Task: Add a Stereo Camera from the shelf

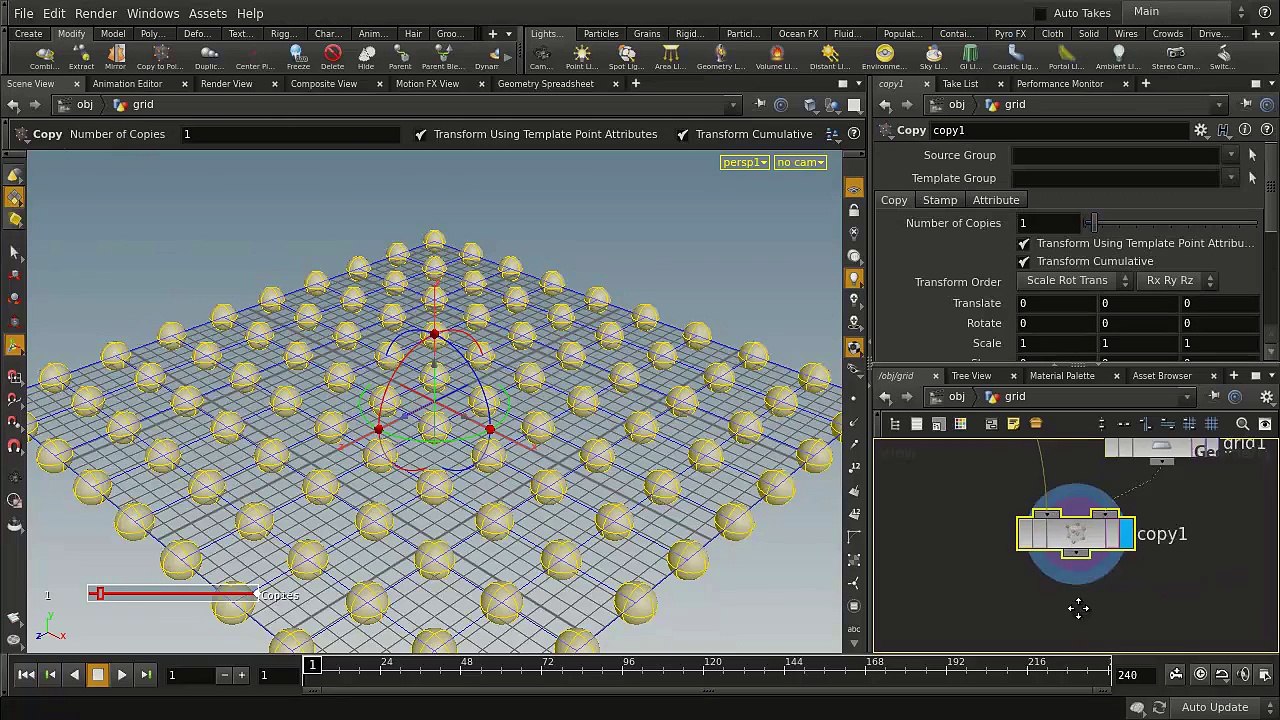Action: tap(1175, 57)
